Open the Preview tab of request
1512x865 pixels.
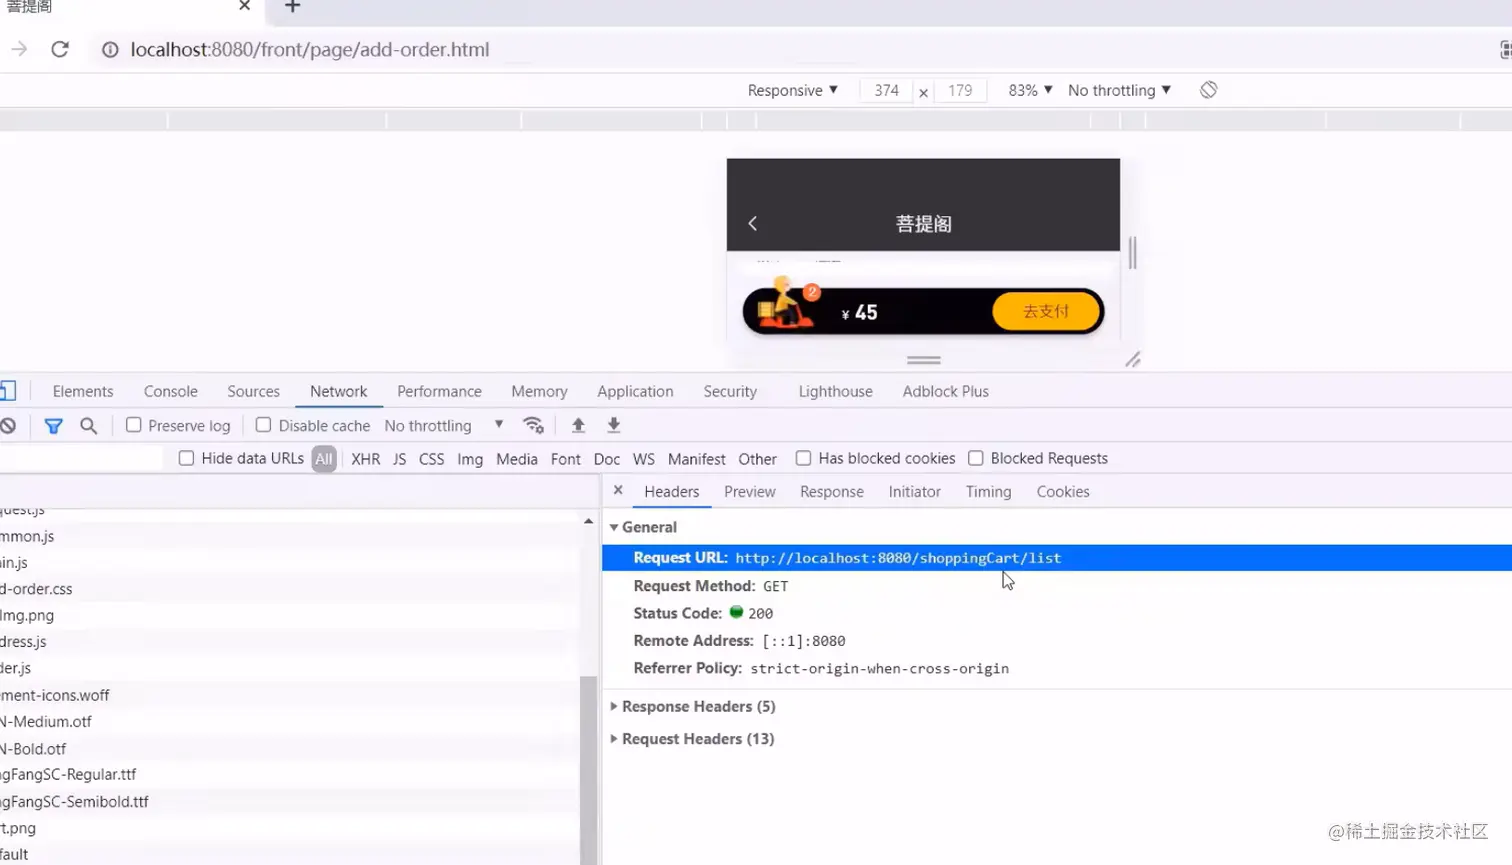(x=749, y=492)
